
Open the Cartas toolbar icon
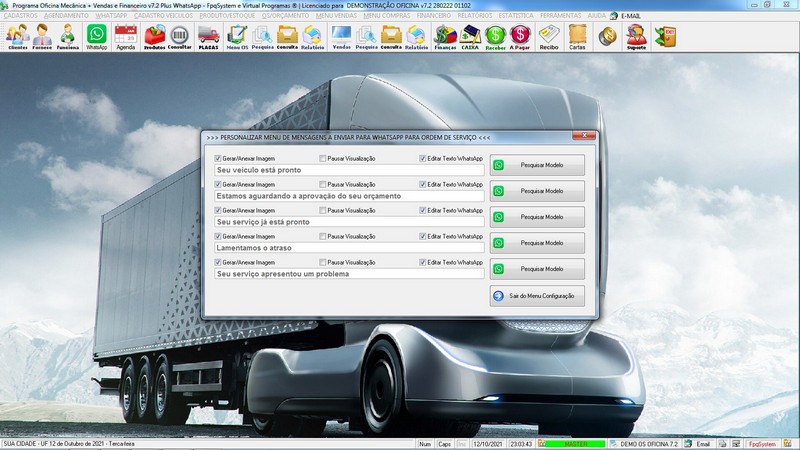click(x=577, y=37)
